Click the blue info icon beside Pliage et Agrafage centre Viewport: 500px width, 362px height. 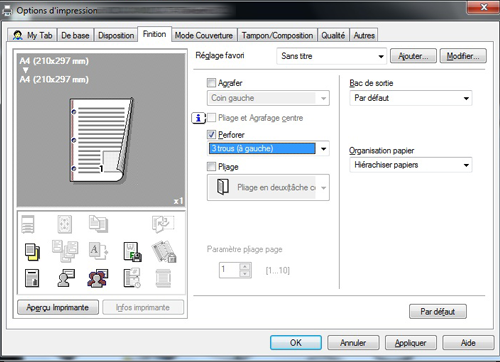click(198, 118)
